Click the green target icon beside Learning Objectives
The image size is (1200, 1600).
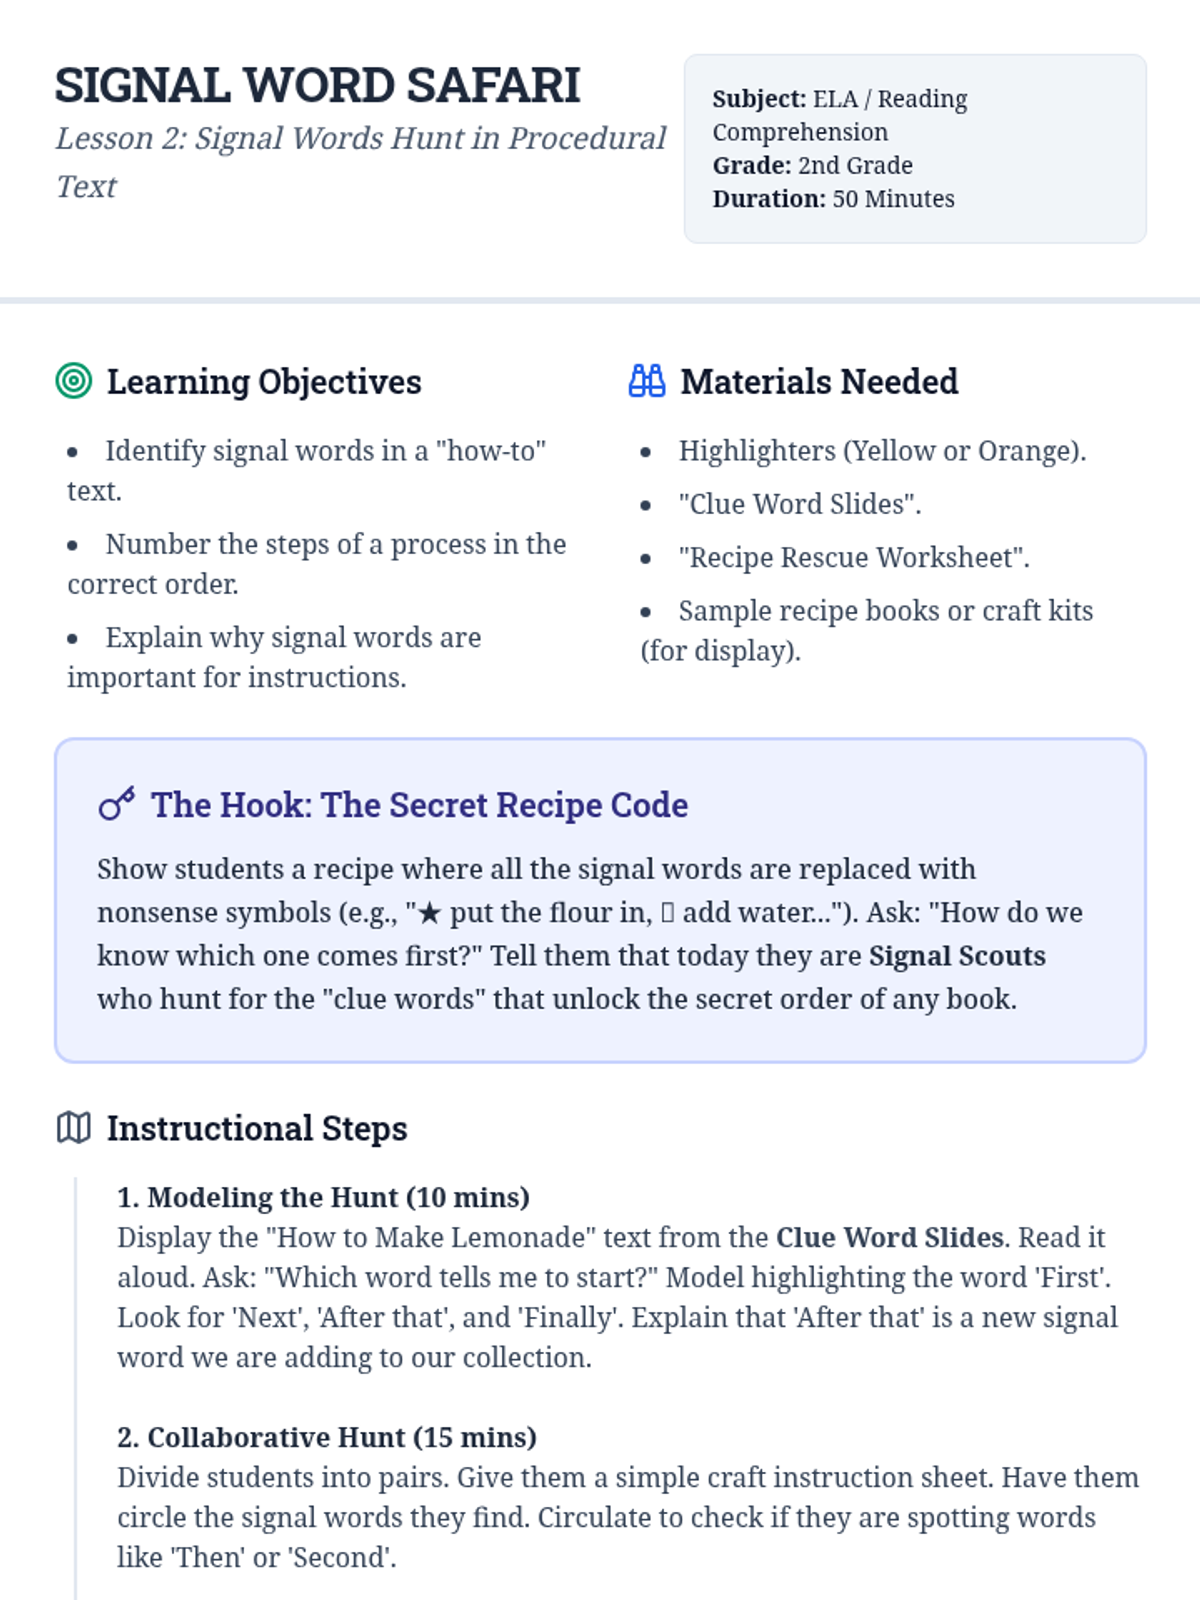[x=74, y=381]
